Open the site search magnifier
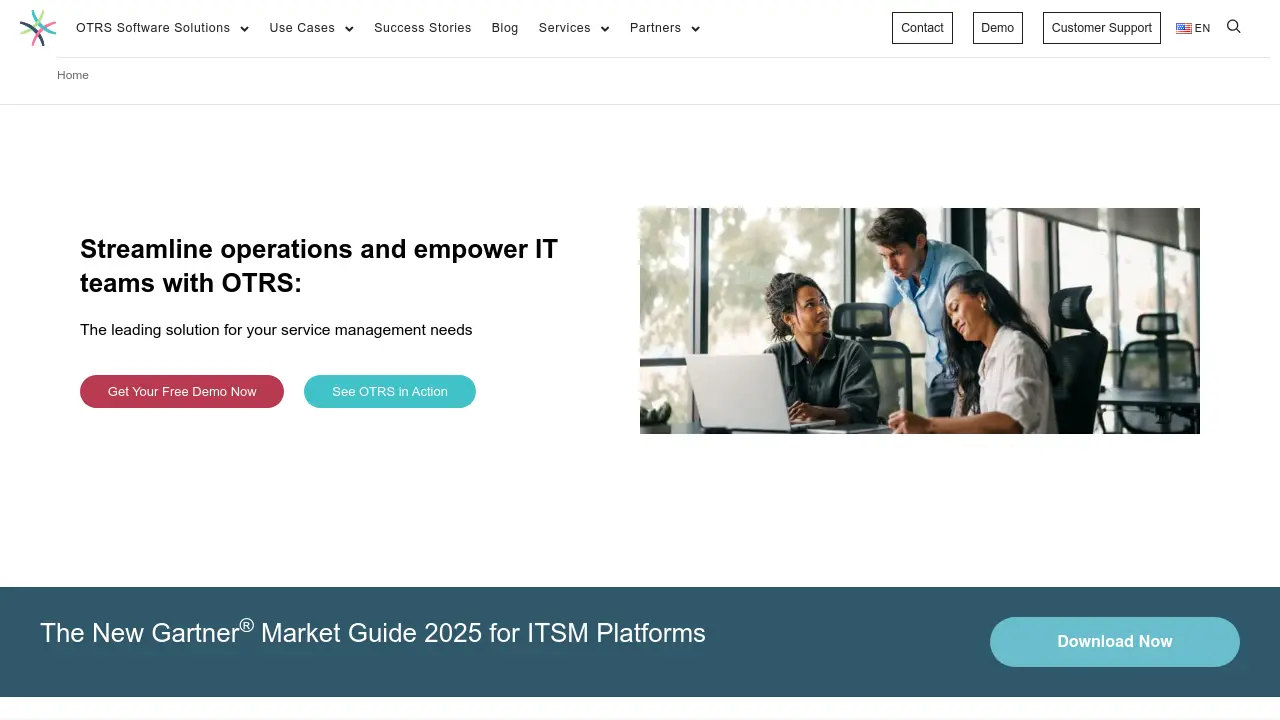The image size is (1280, 720). click(1234, 27)
